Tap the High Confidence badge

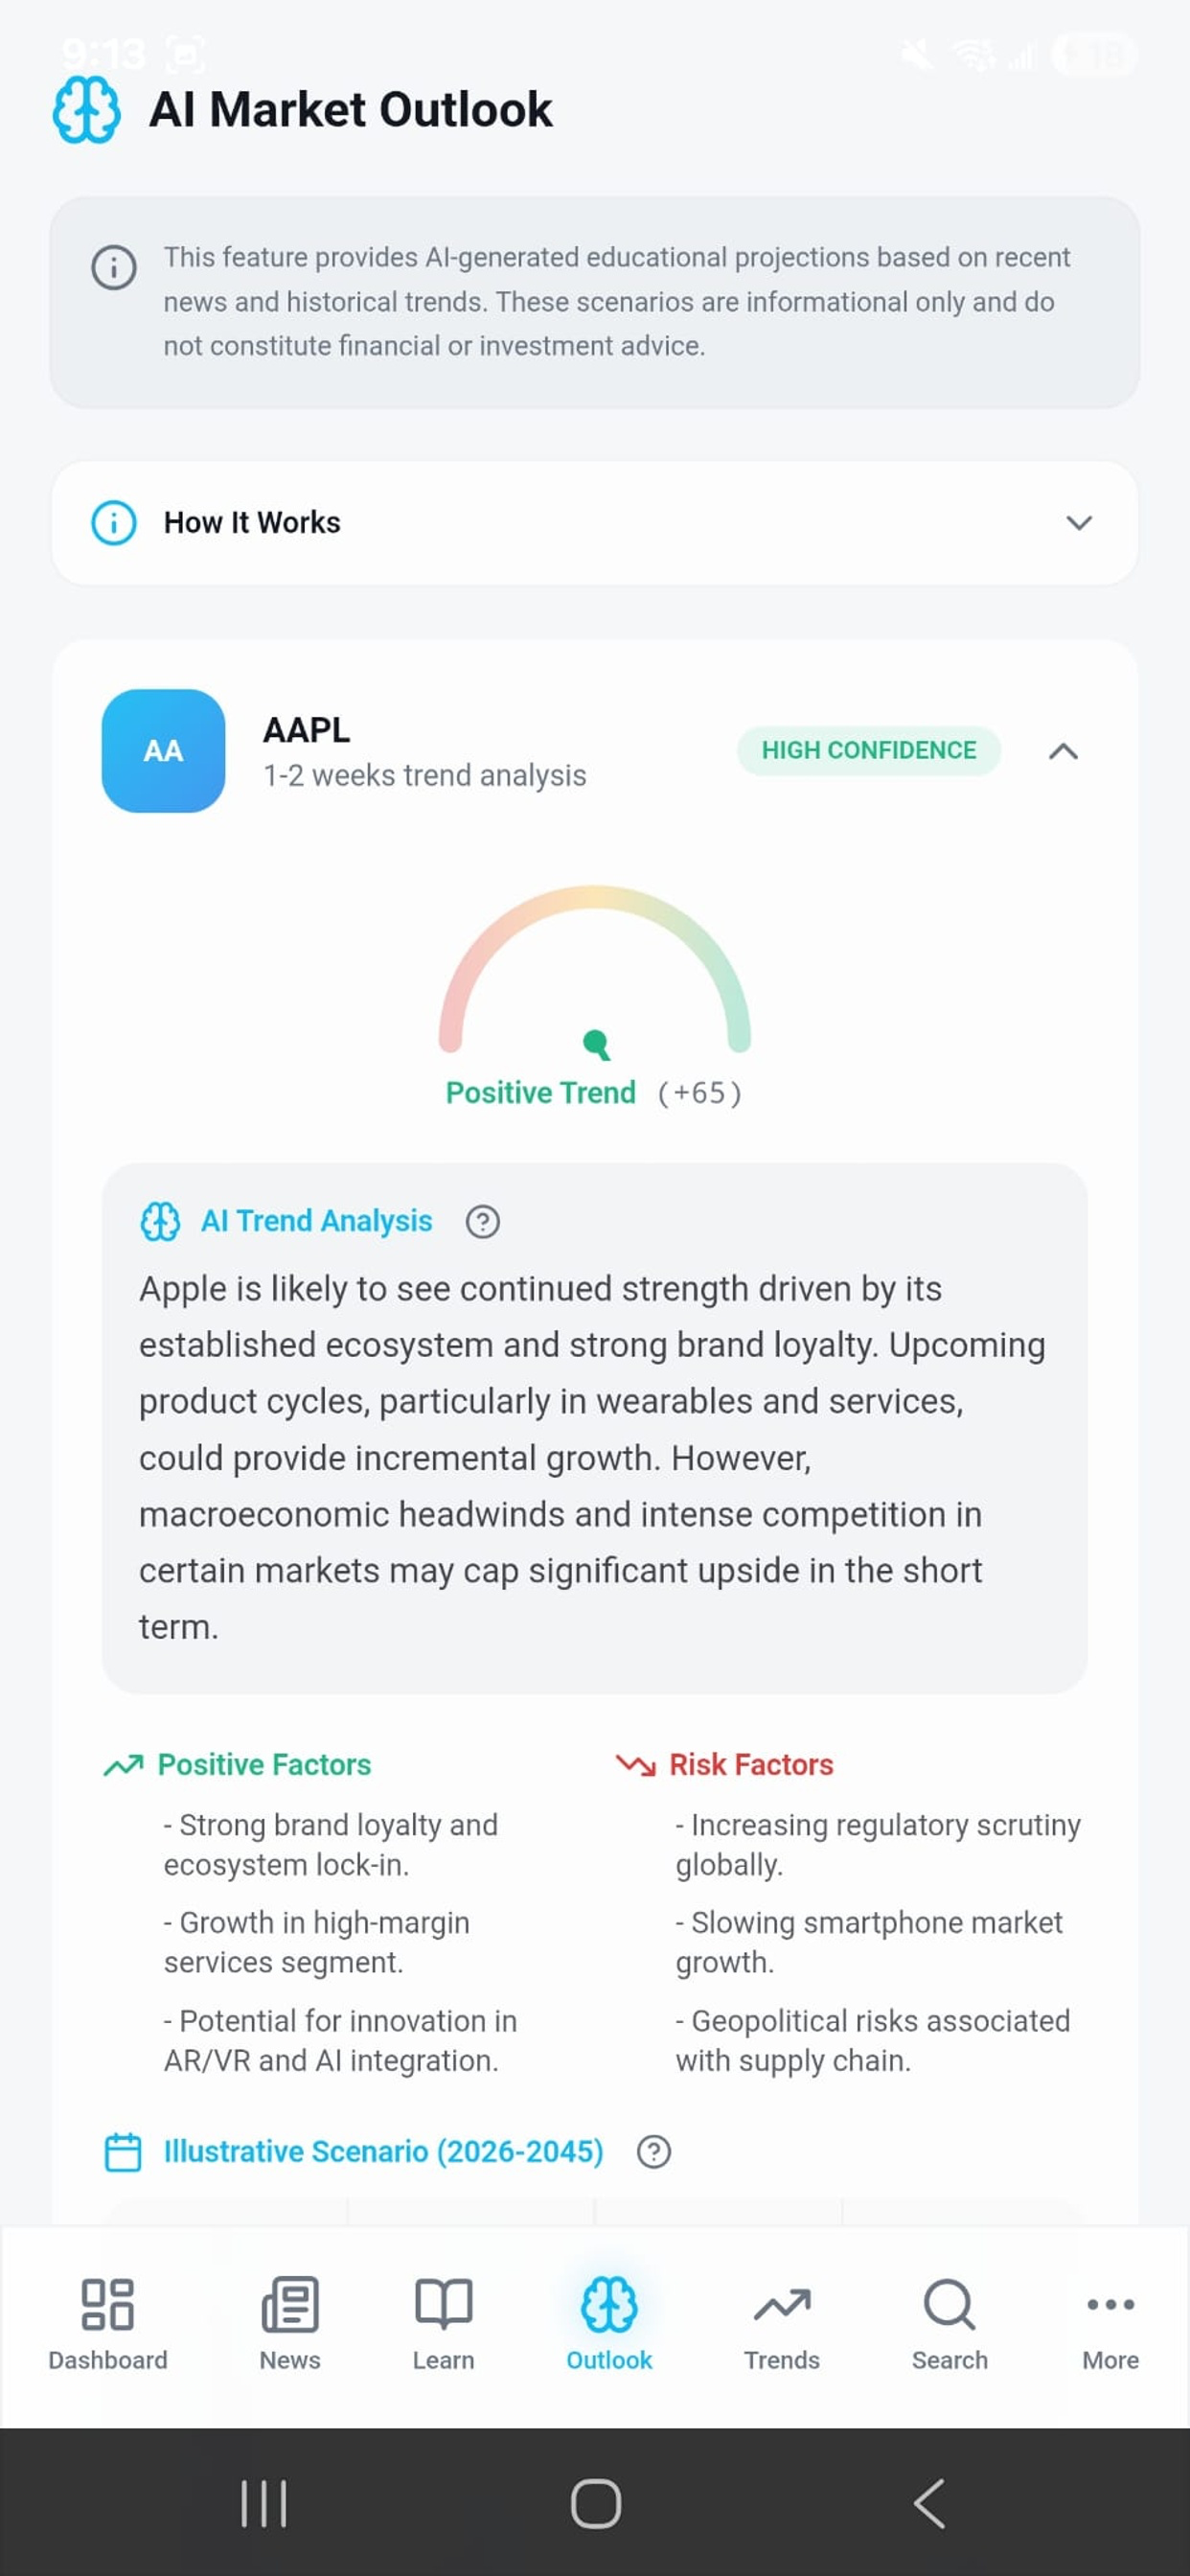point(868,750)
